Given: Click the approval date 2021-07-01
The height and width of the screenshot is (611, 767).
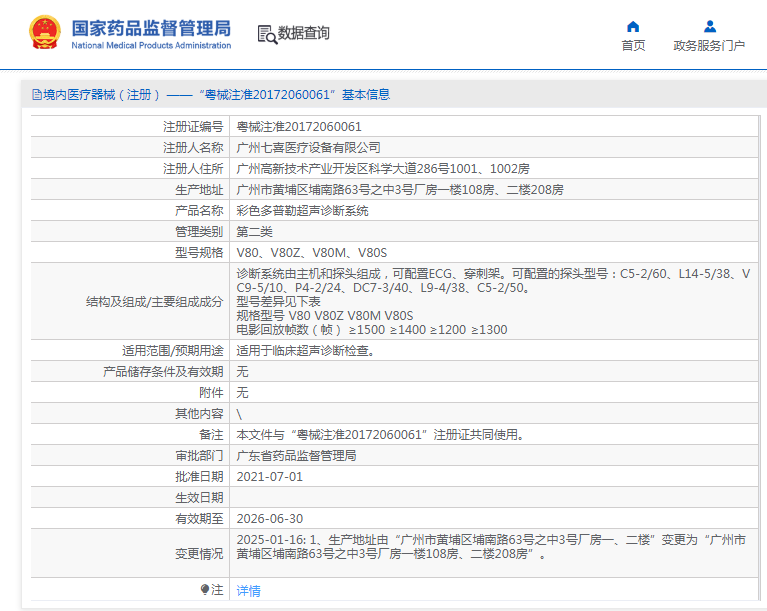Looking at the screenshot, I should [269, 477].
